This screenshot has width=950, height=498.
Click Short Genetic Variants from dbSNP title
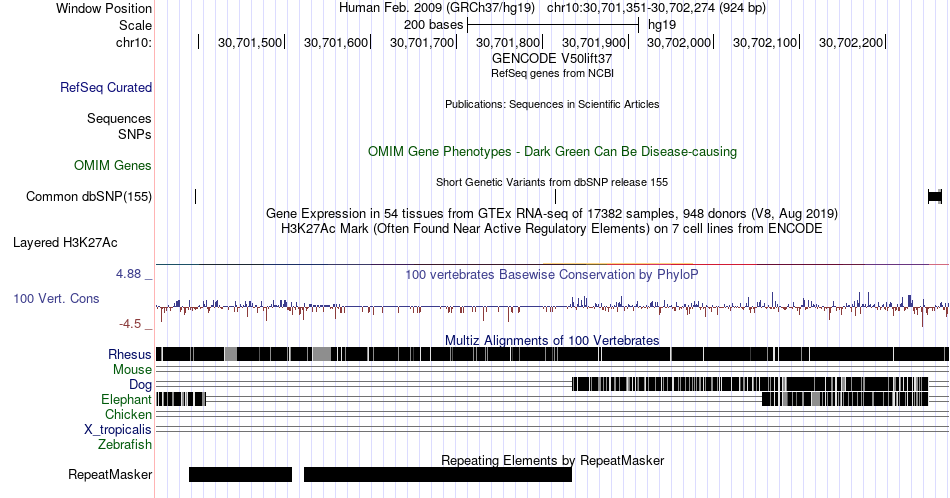552,182
